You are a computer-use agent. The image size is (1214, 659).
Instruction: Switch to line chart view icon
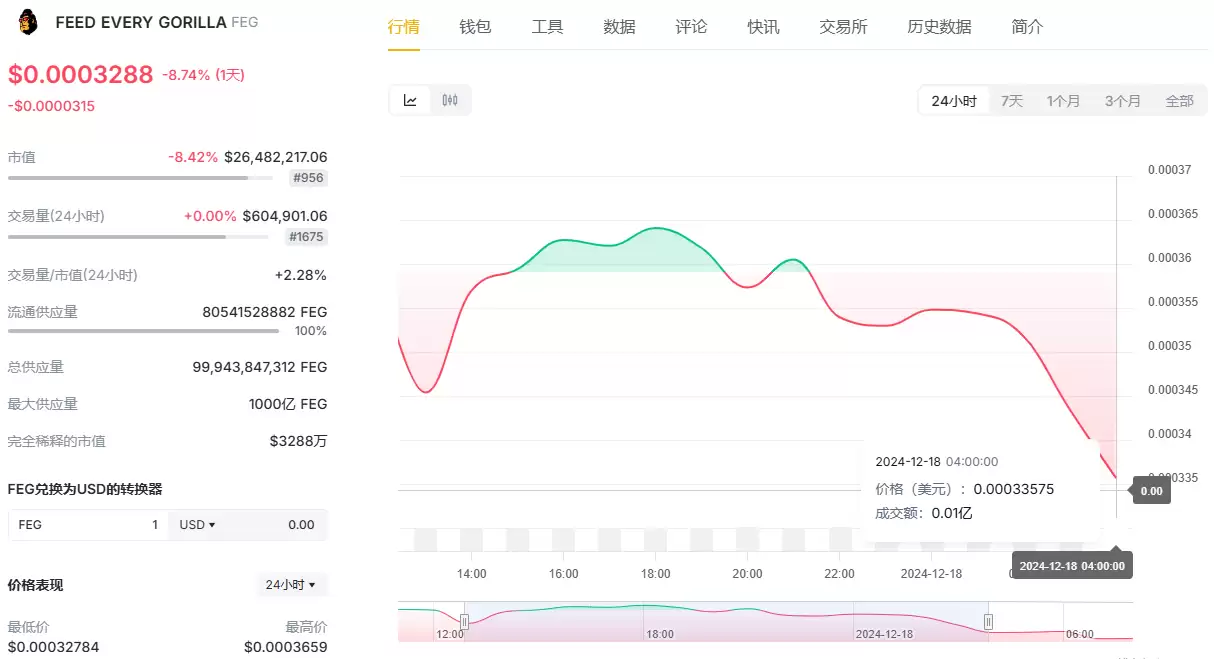pyautogui.click(x=410, y=100)
